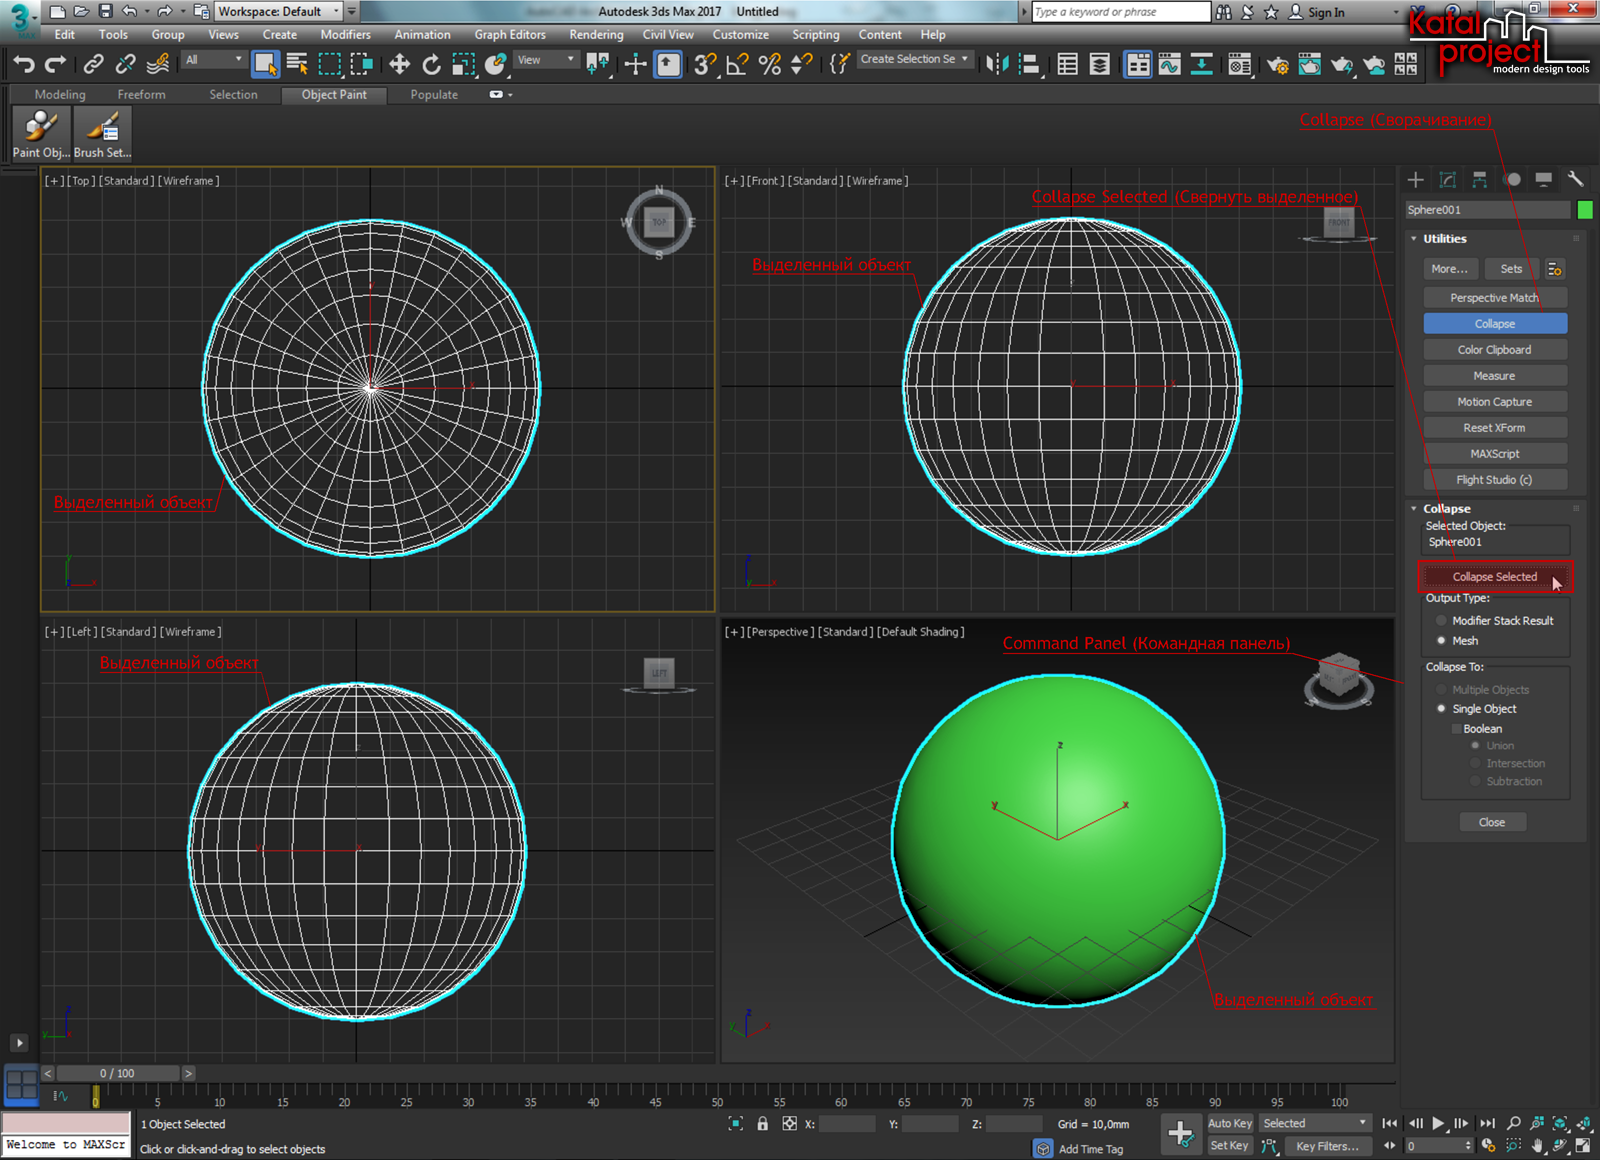
Task: Open the Create panel tab (plus icon)
Action: point(1415,179)
